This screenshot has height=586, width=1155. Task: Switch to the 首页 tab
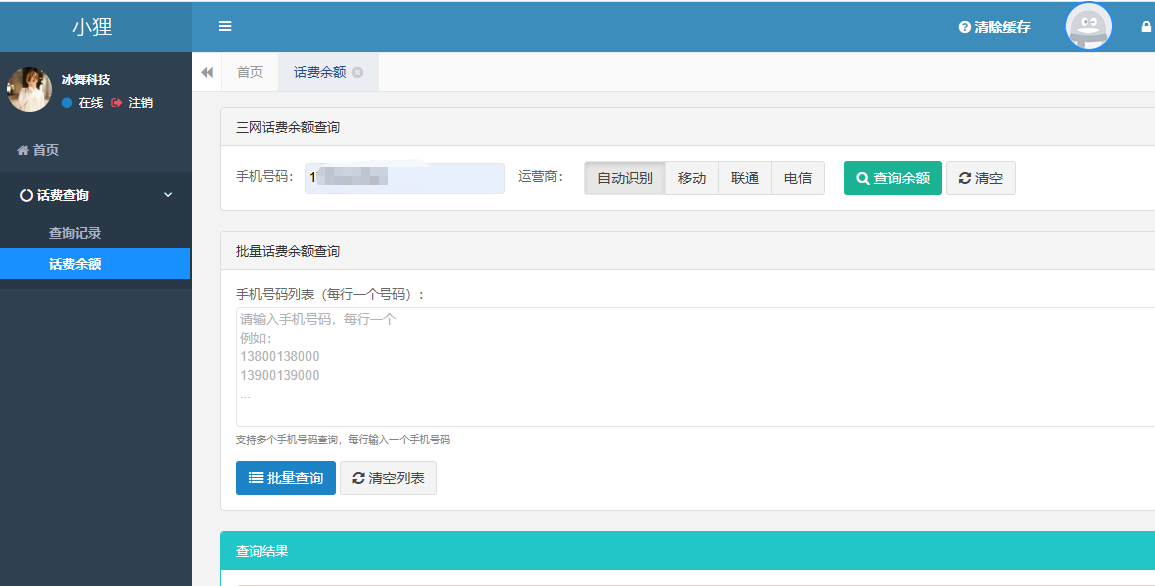[x=249, y=72]
